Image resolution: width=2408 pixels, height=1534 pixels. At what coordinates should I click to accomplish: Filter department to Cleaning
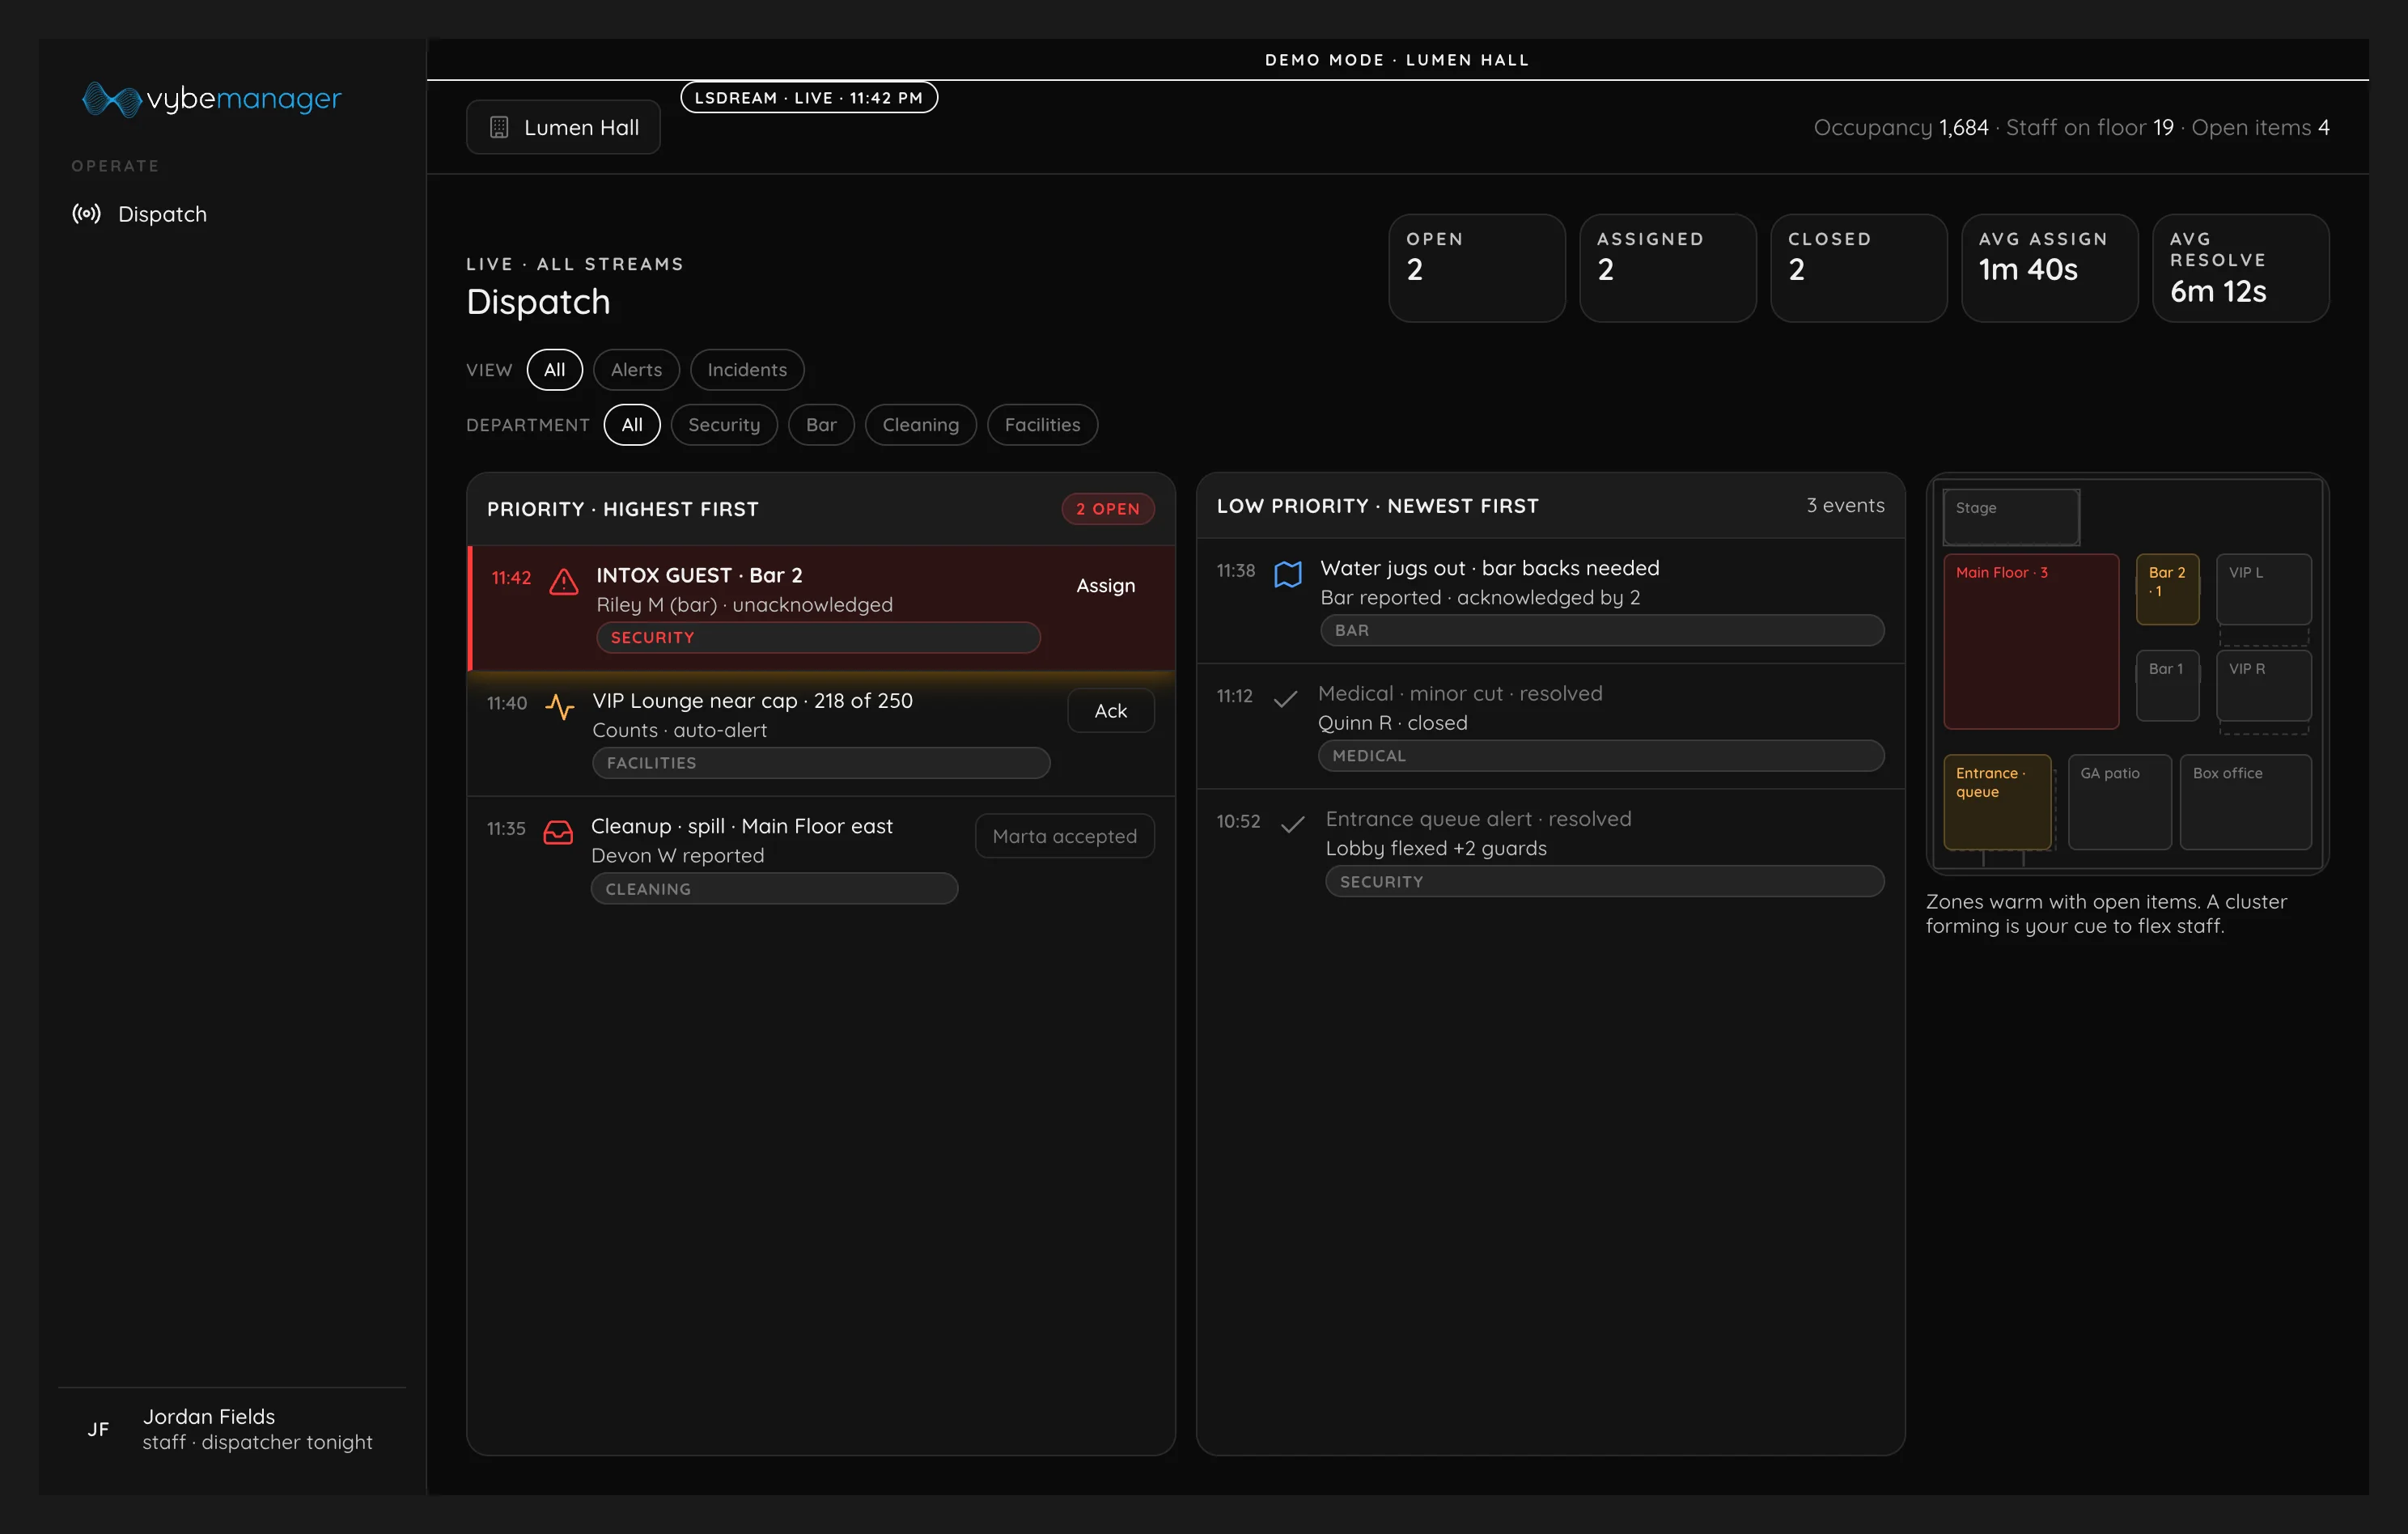click(920, 424)
